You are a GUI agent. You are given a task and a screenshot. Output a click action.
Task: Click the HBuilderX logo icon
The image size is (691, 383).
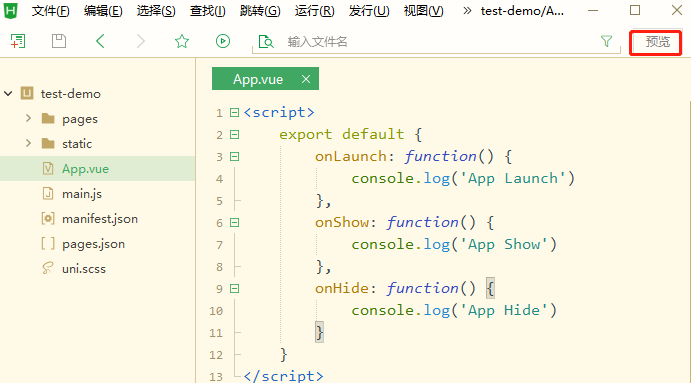[x=11, y=10]
